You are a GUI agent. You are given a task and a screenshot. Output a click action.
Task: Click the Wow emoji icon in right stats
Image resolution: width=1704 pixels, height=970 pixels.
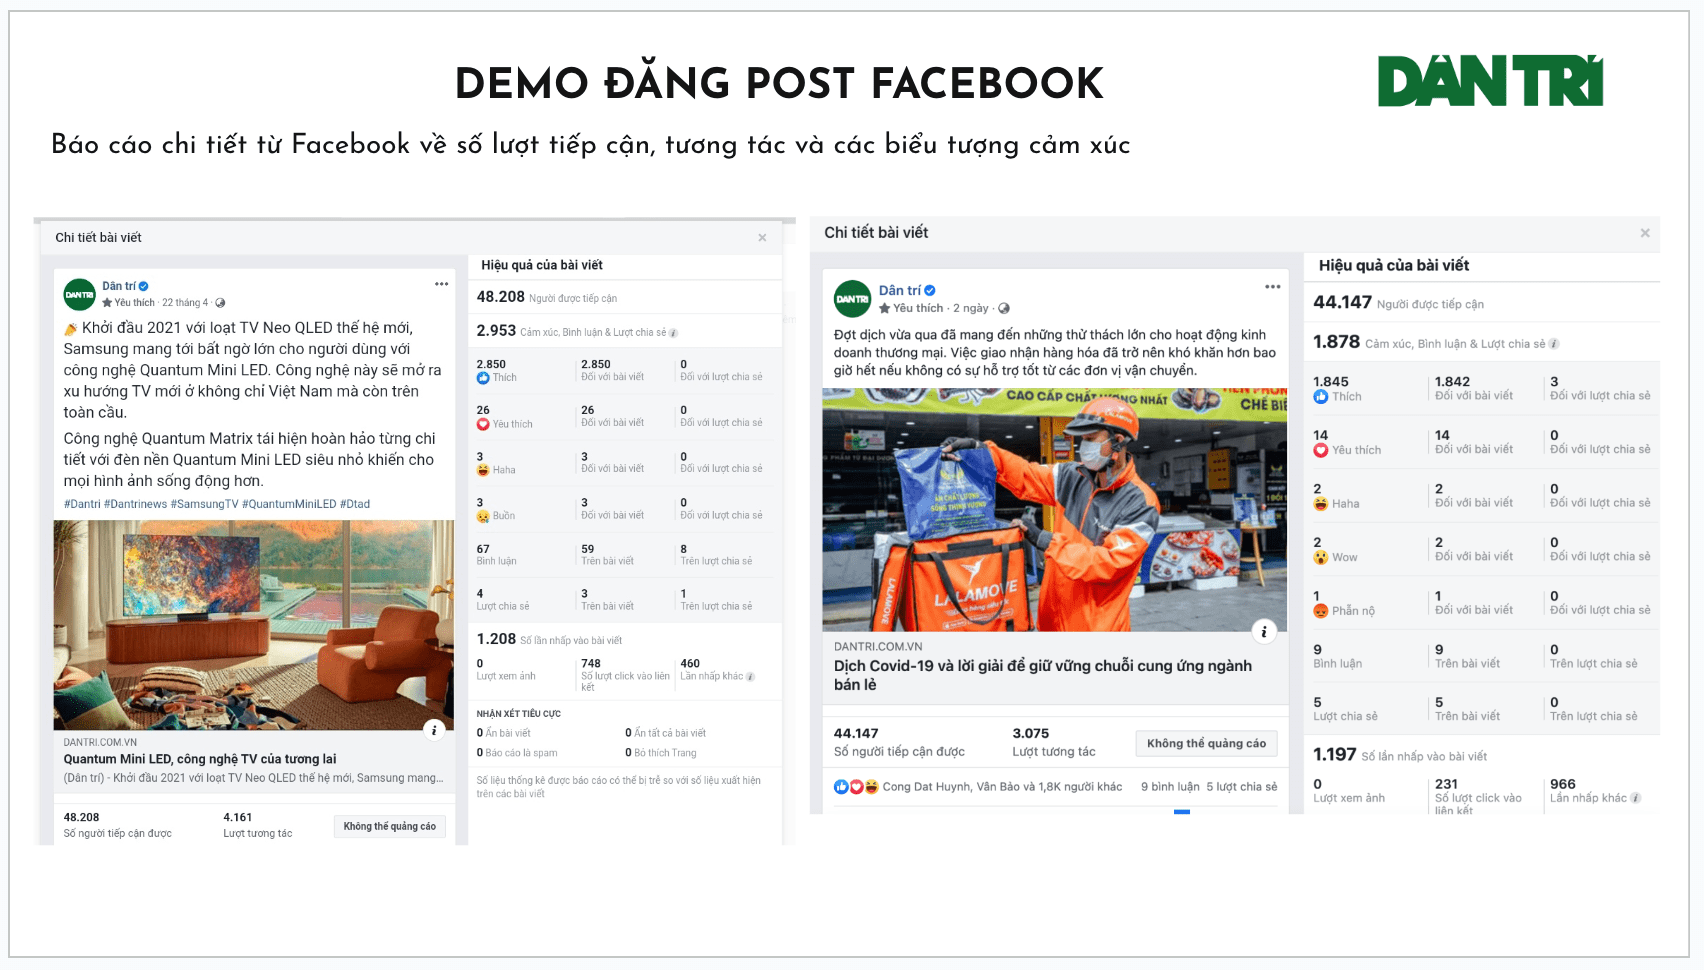pyautogui.click(x=1321, y=557)
